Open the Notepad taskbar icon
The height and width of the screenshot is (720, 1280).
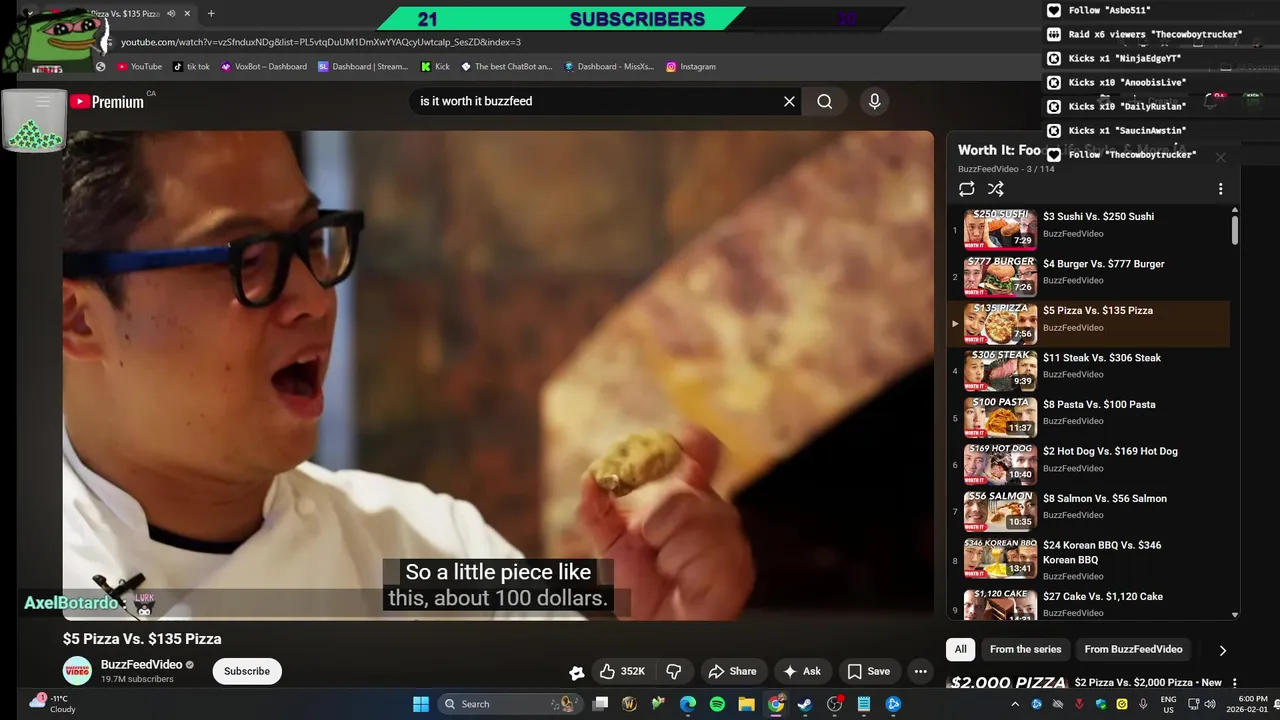click(863, 704)
